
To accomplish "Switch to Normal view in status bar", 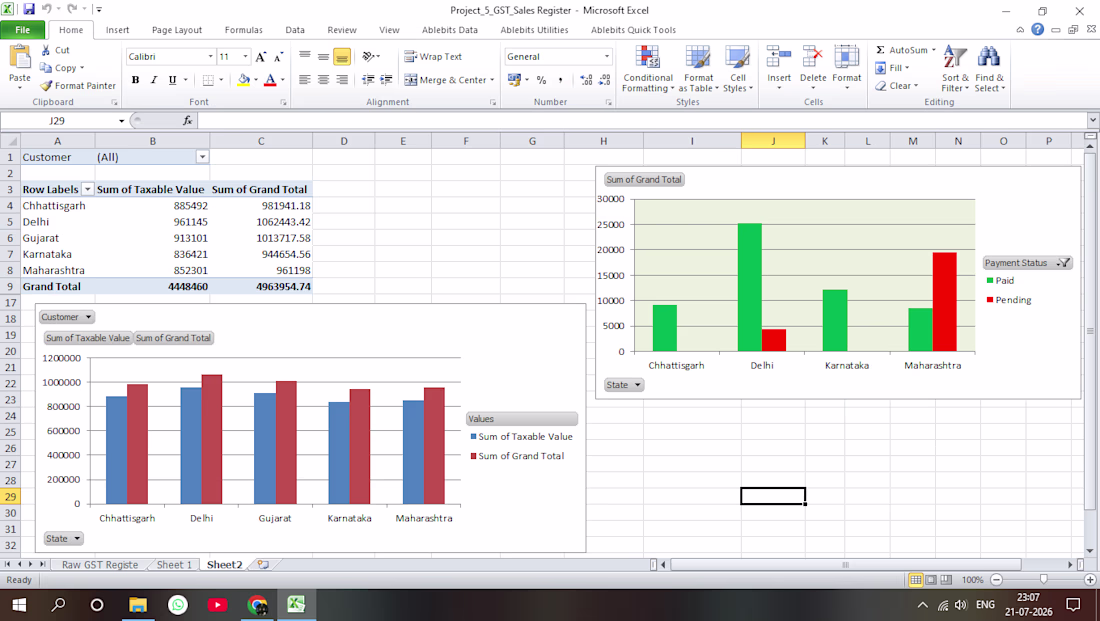I will [x=915, y=580].
